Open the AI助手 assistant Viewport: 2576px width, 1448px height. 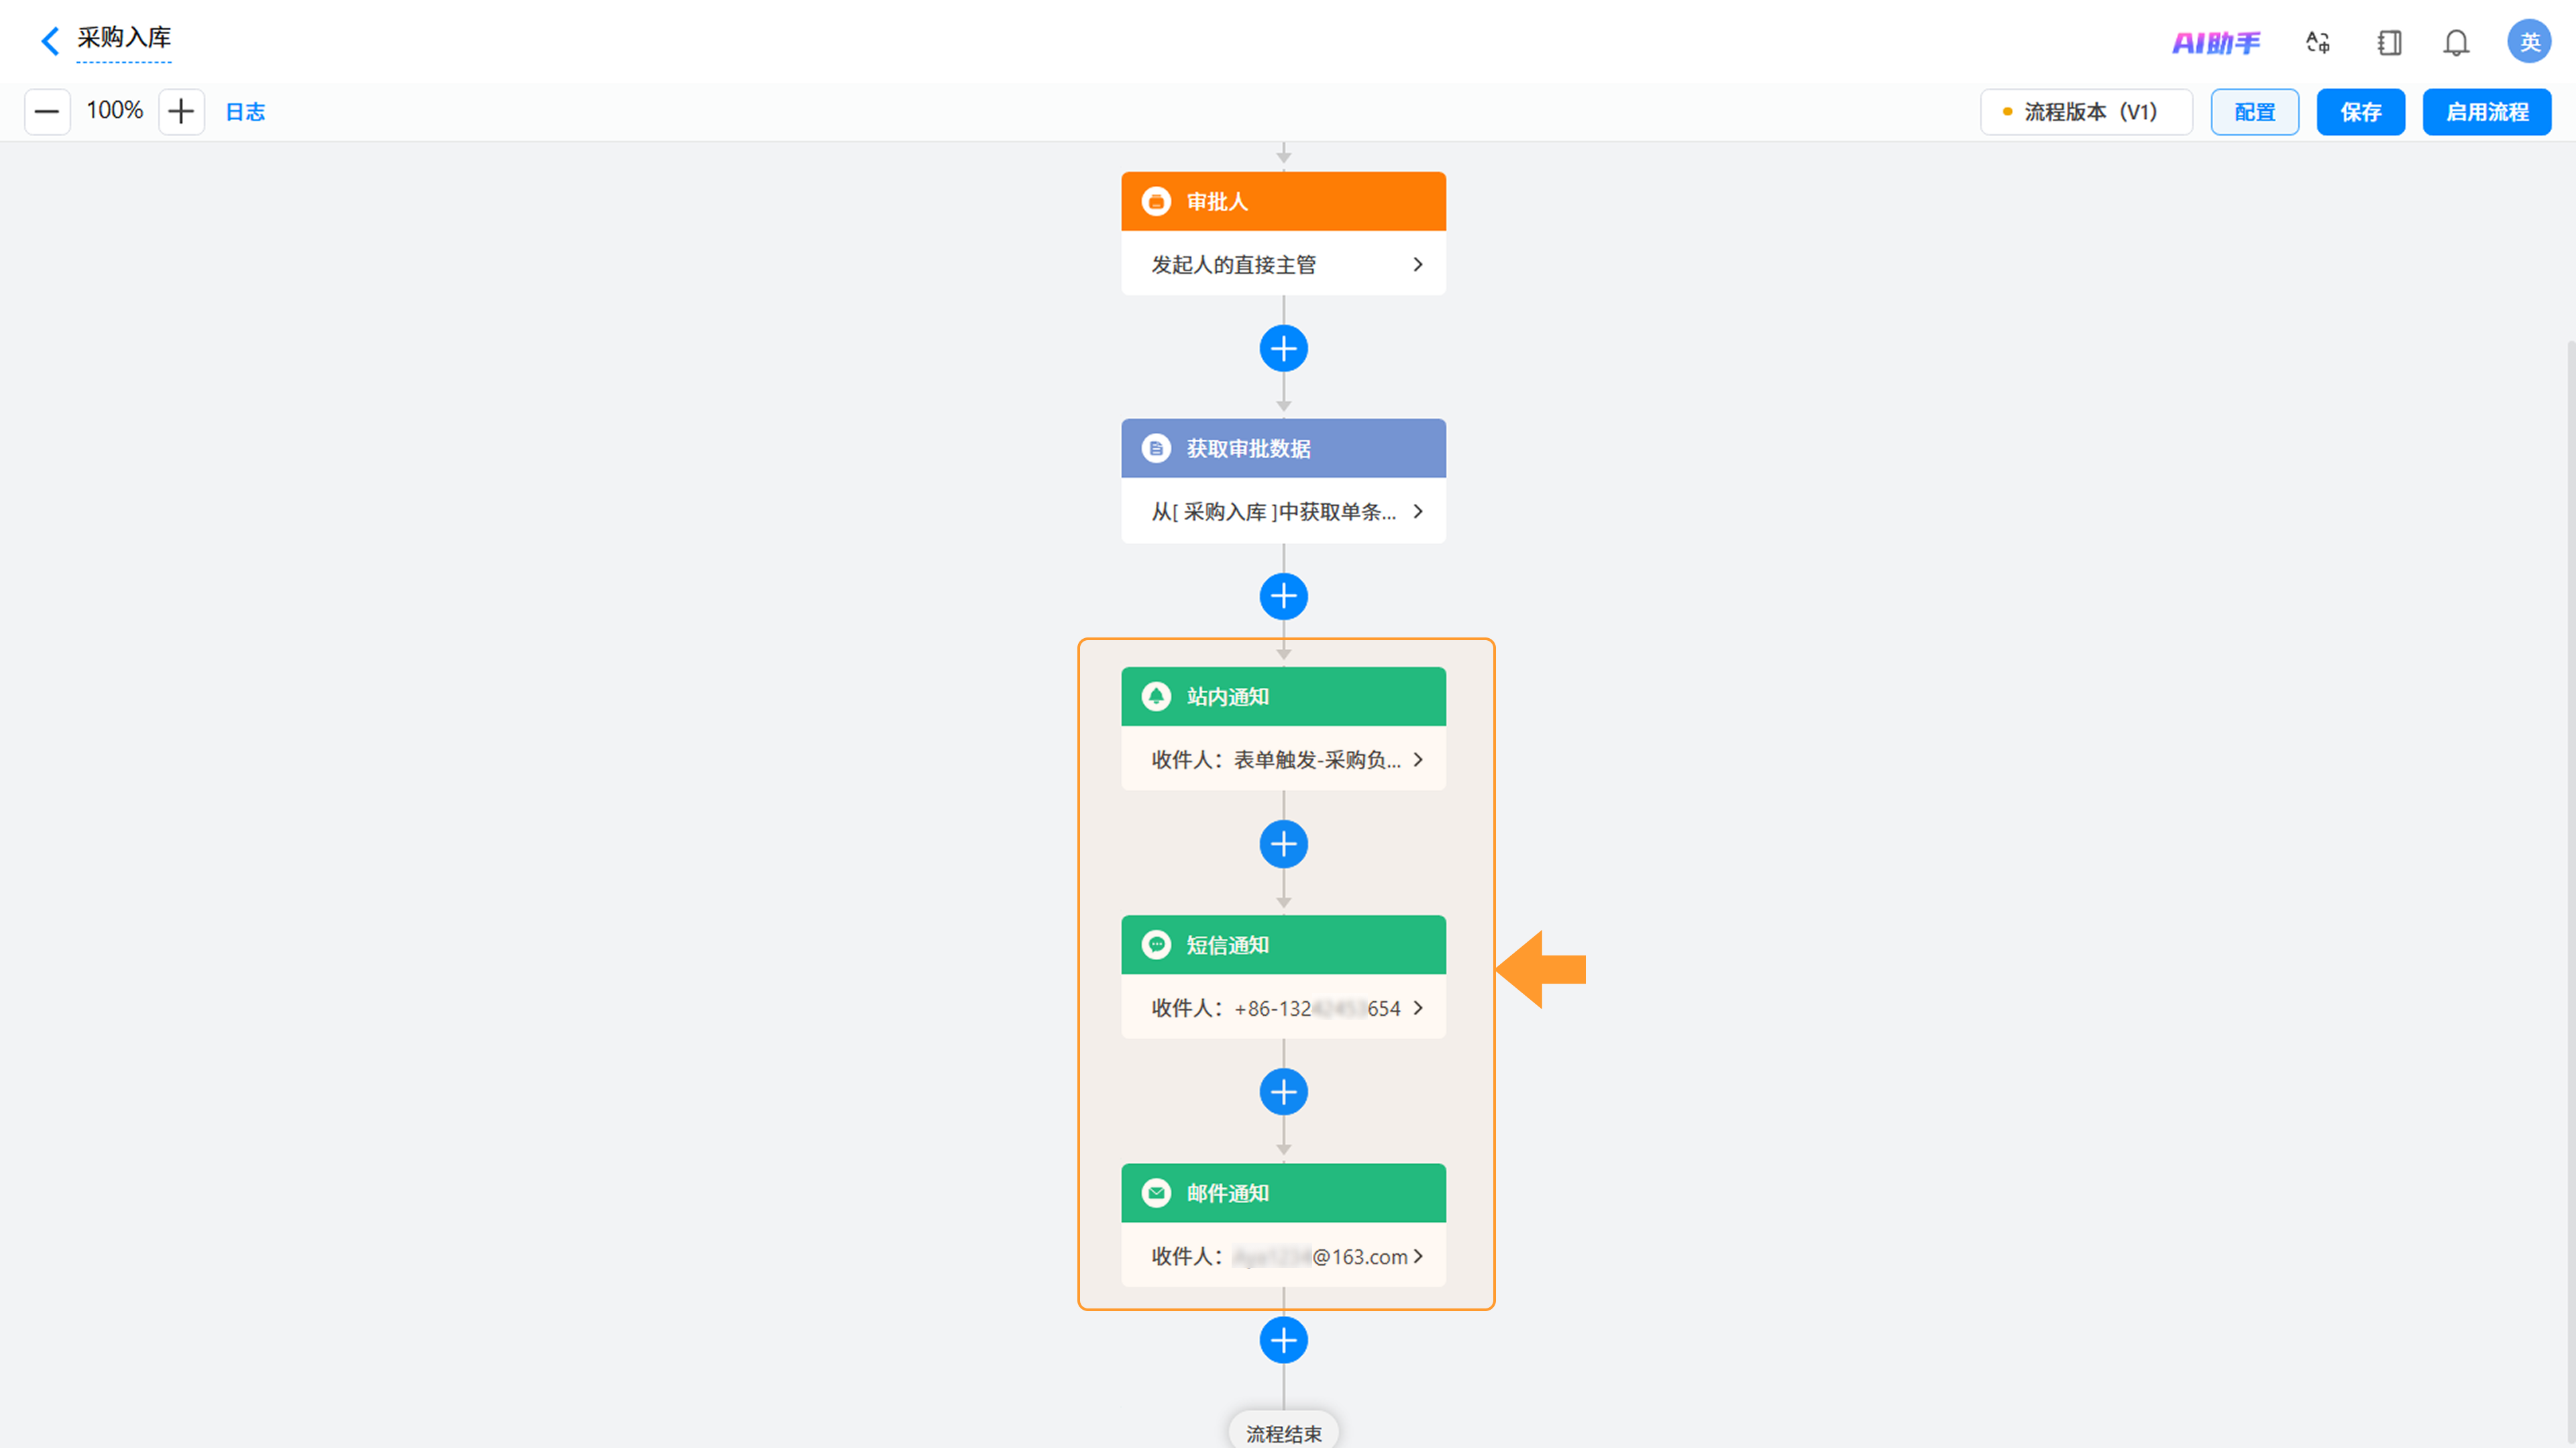click(2216, 43)
